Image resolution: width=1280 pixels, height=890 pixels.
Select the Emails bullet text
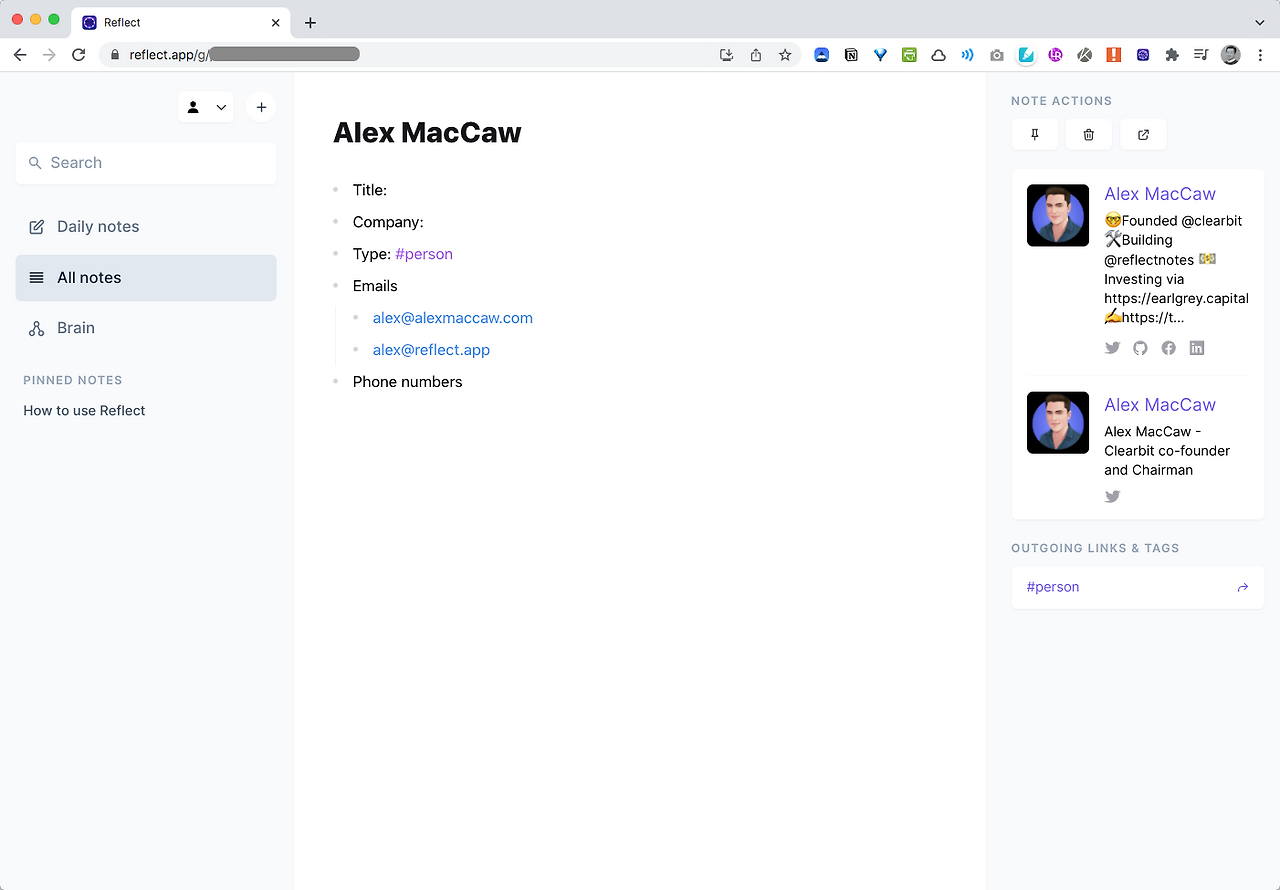coord(375,286)
